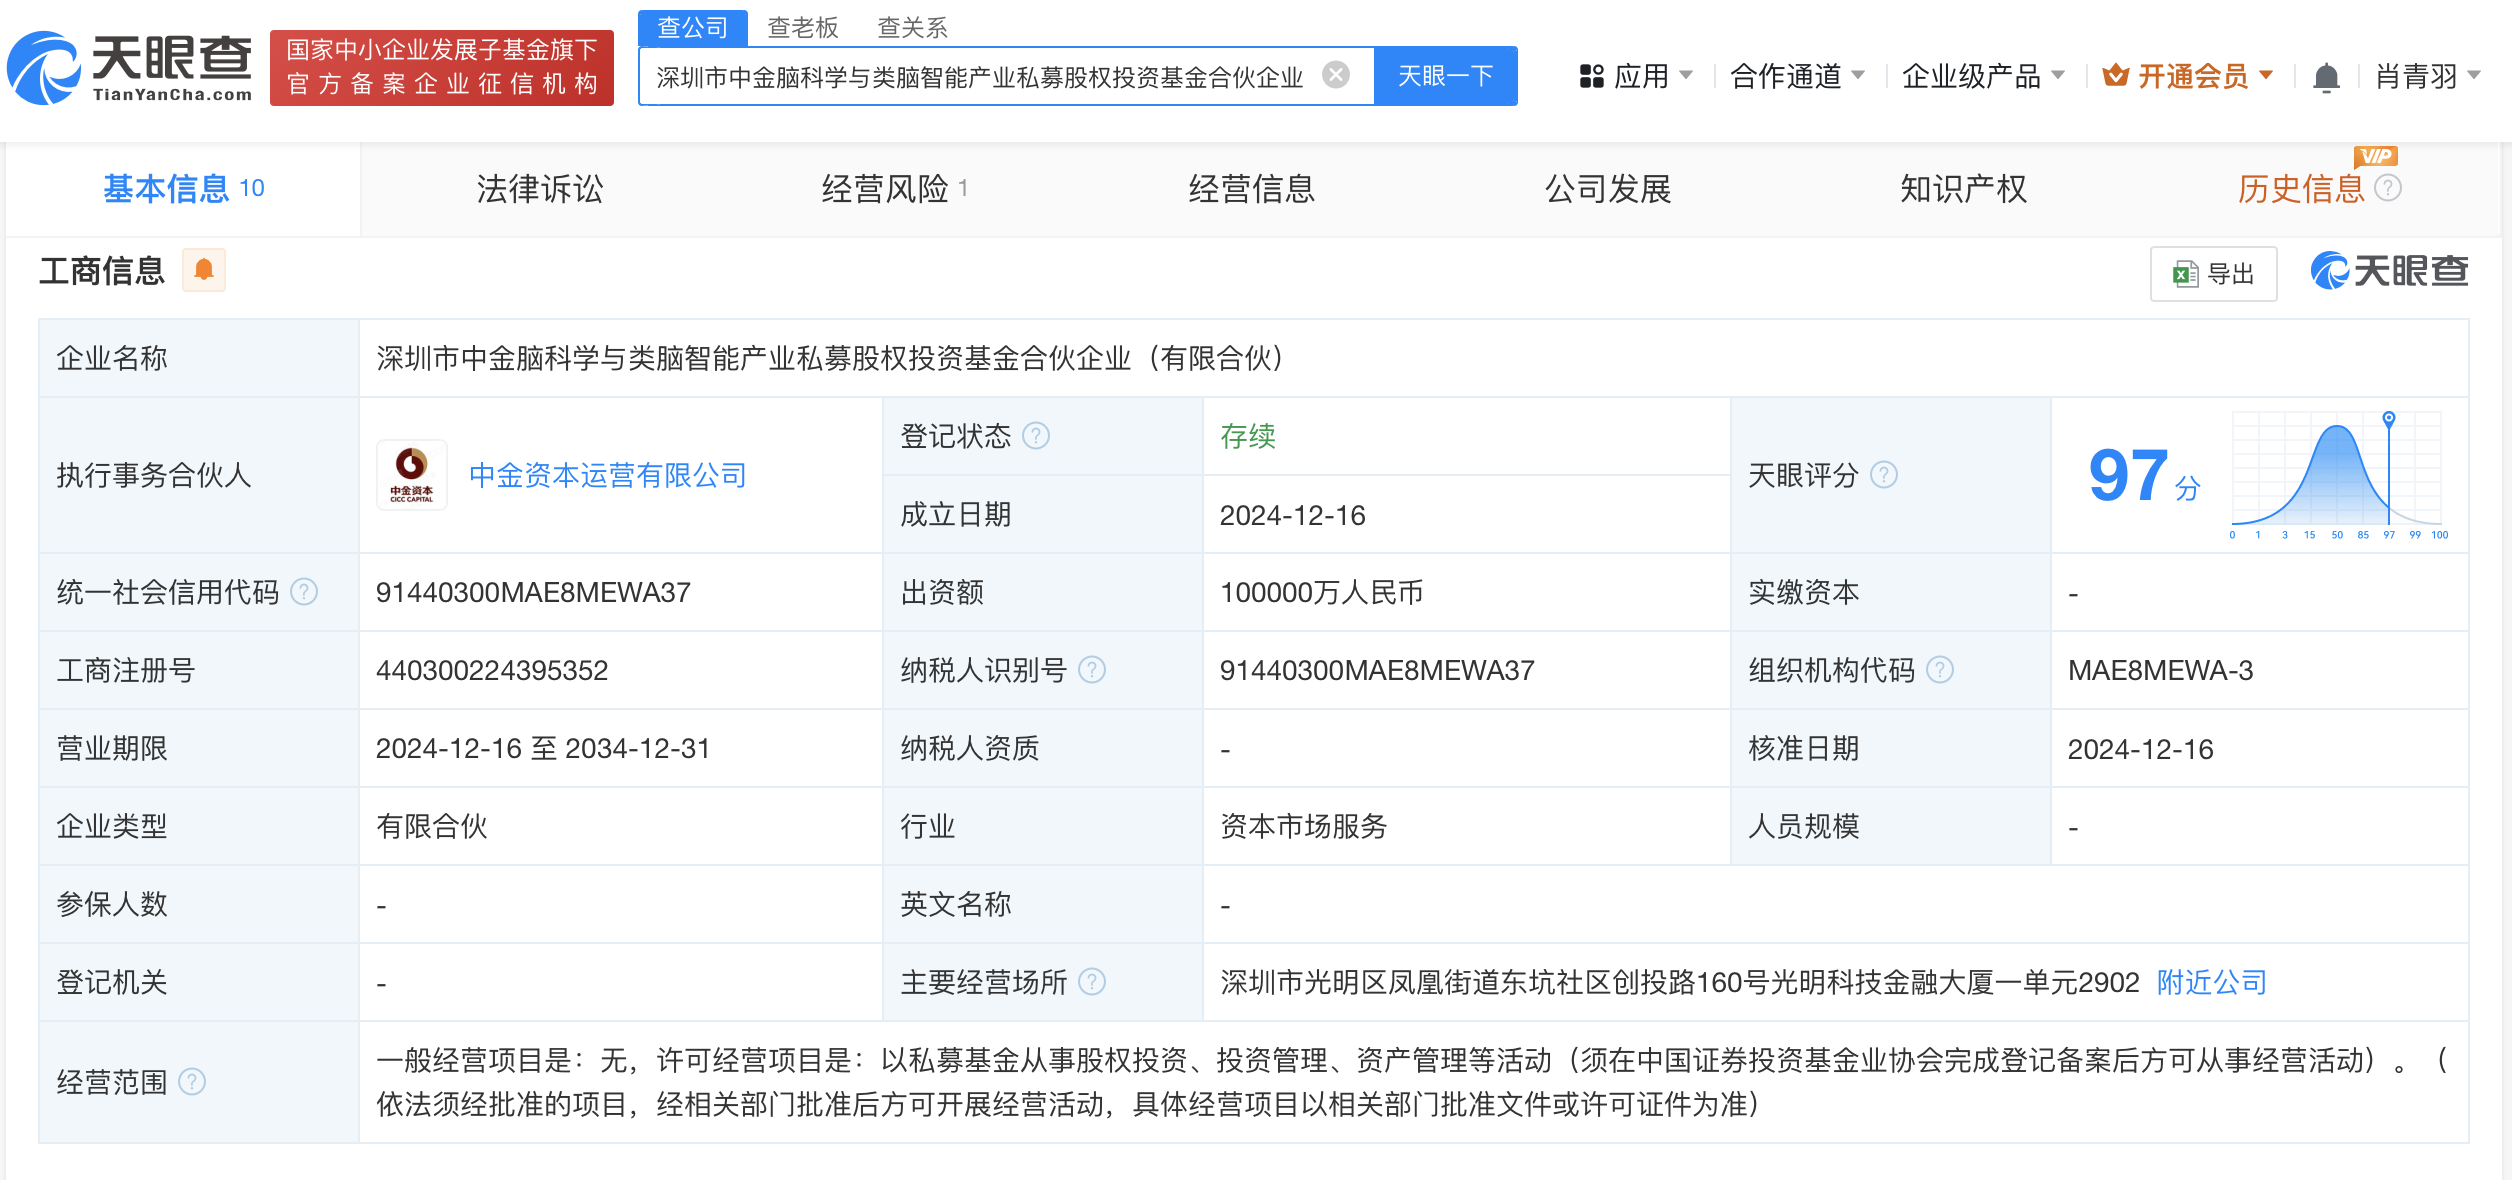
Task: Click orange bell monitor icon beside 工商信息
Action: click(x=204, y=270)
